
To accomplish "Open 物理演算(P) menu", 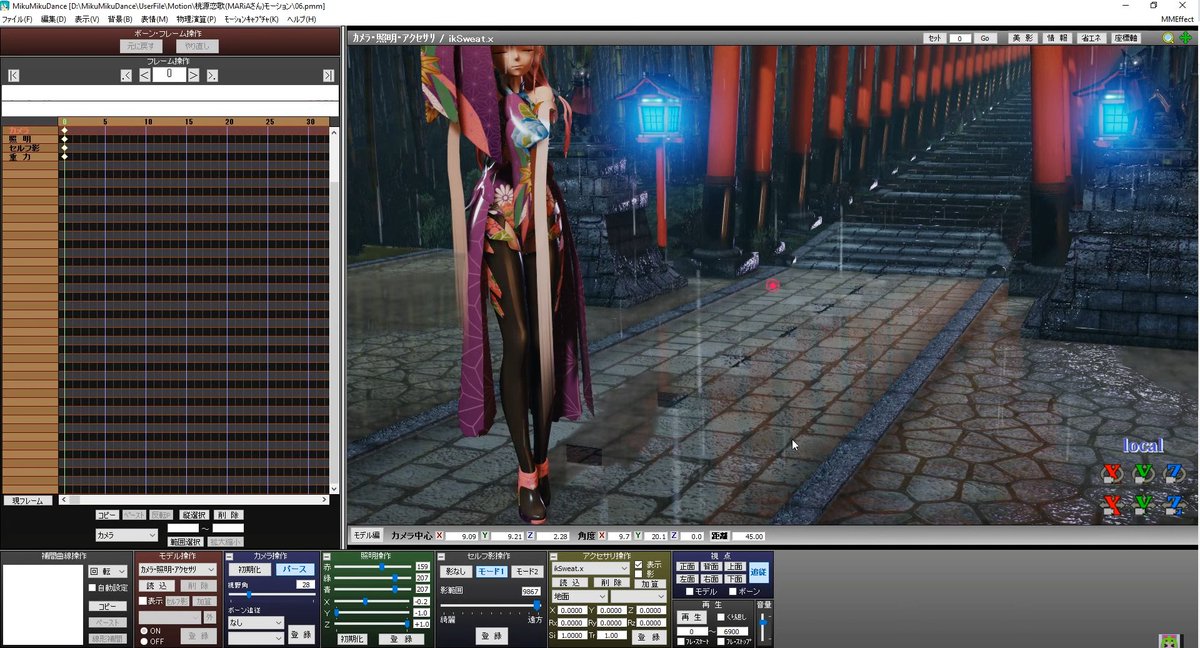I will (196, 19).
